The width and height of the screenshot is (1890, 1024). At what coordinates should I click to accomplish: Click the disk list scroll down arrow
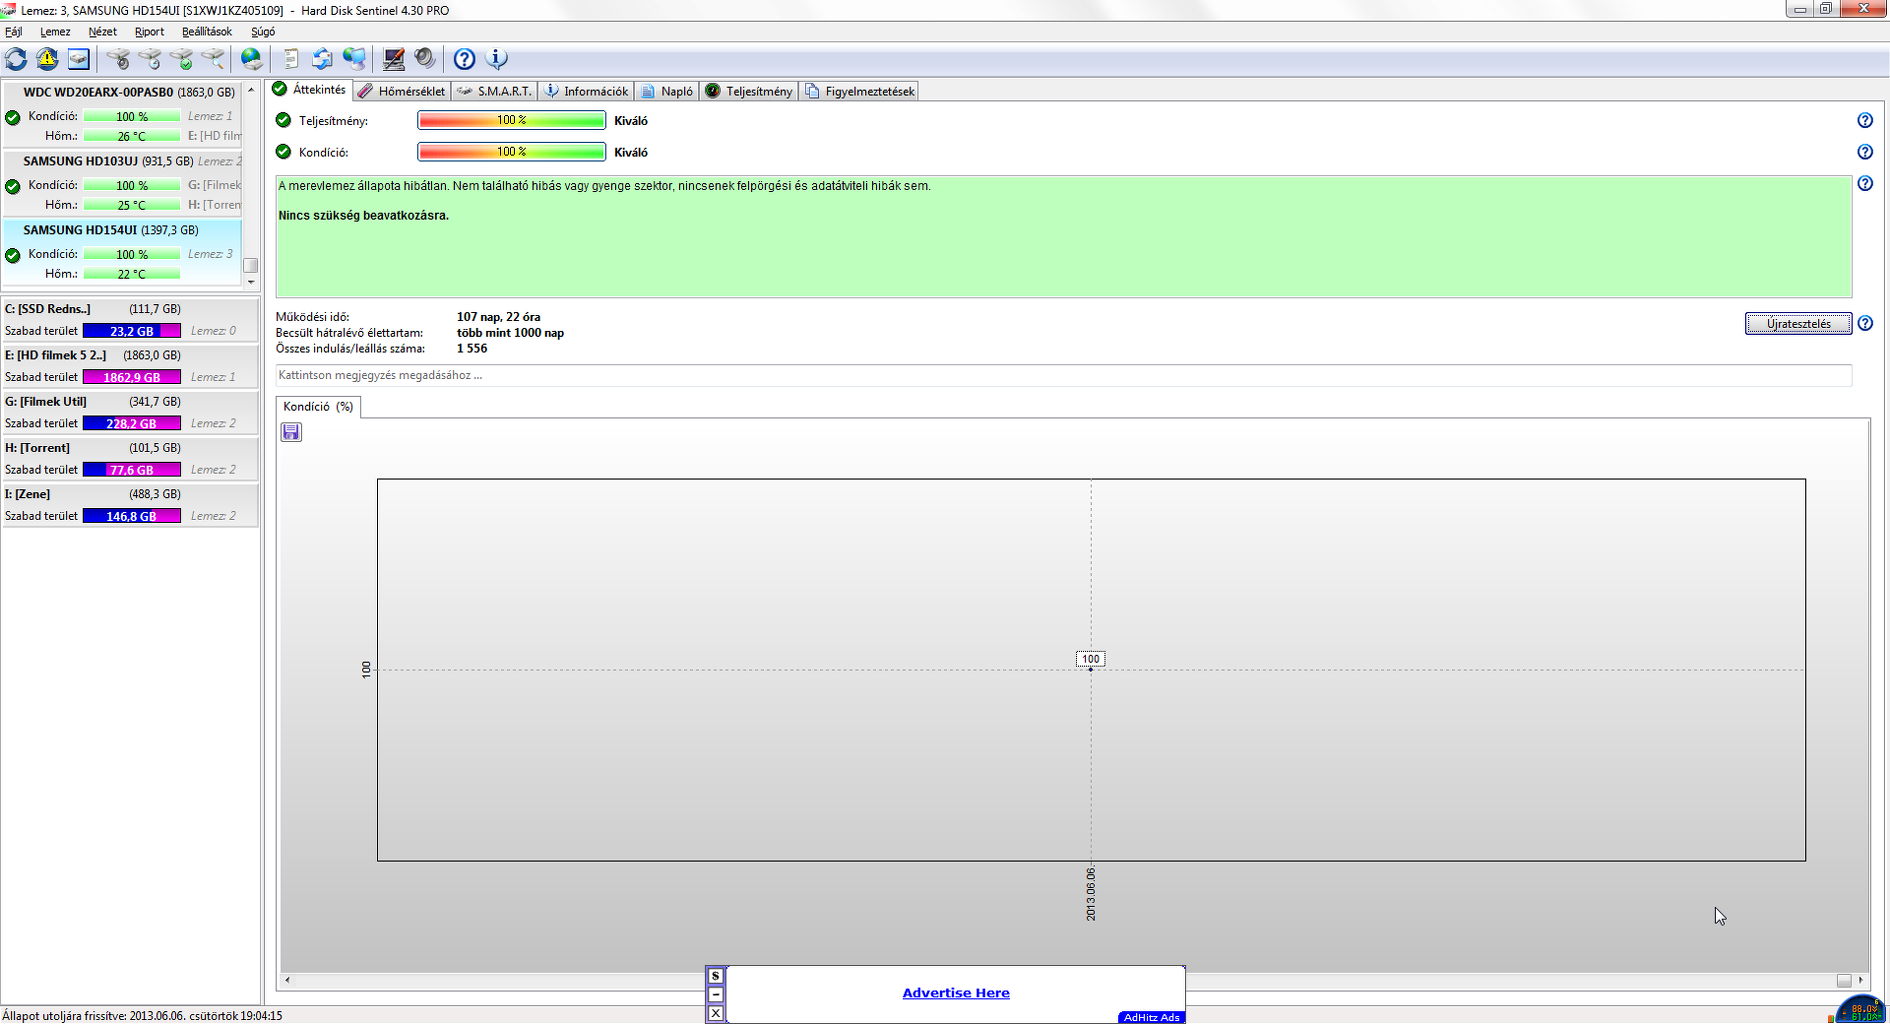[x=251, y=282]
